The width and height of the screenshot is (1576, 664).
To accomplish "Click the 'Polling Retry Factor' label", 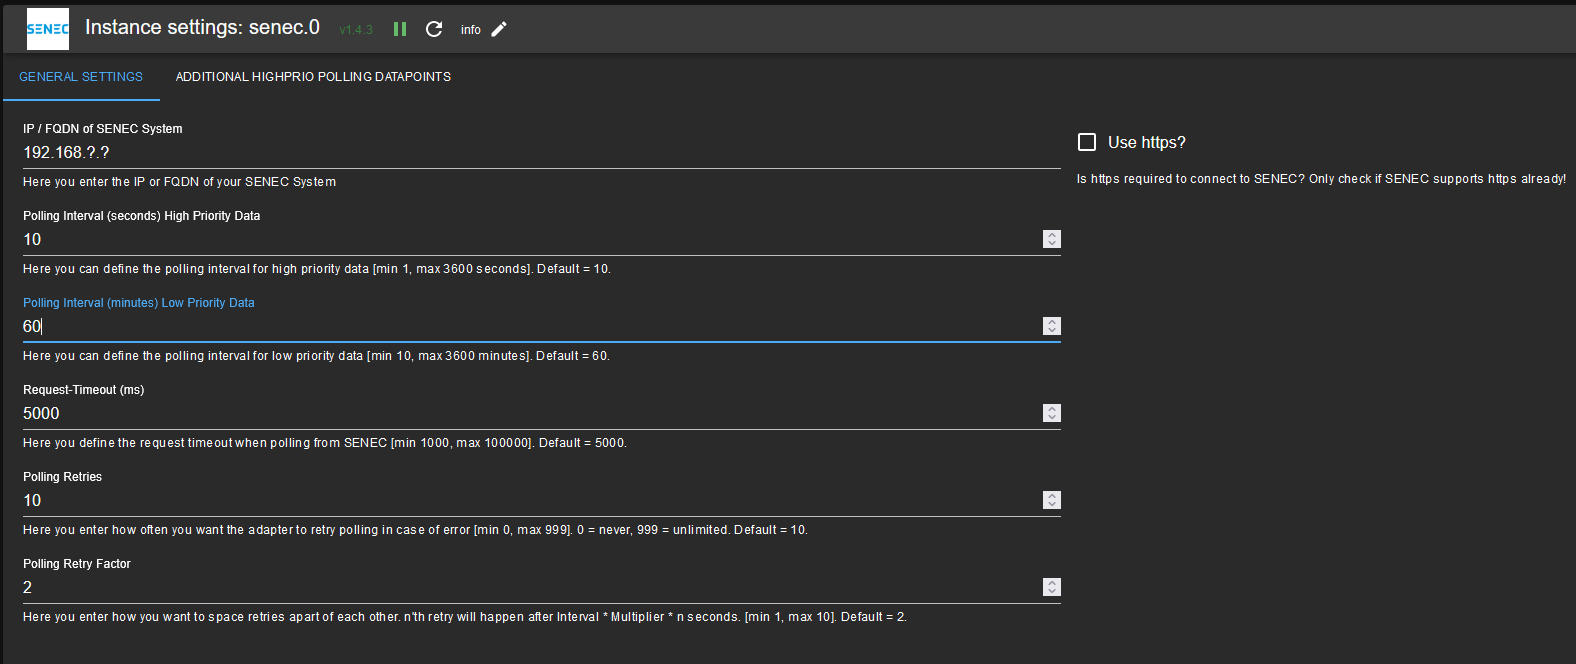I will [77, 564].
